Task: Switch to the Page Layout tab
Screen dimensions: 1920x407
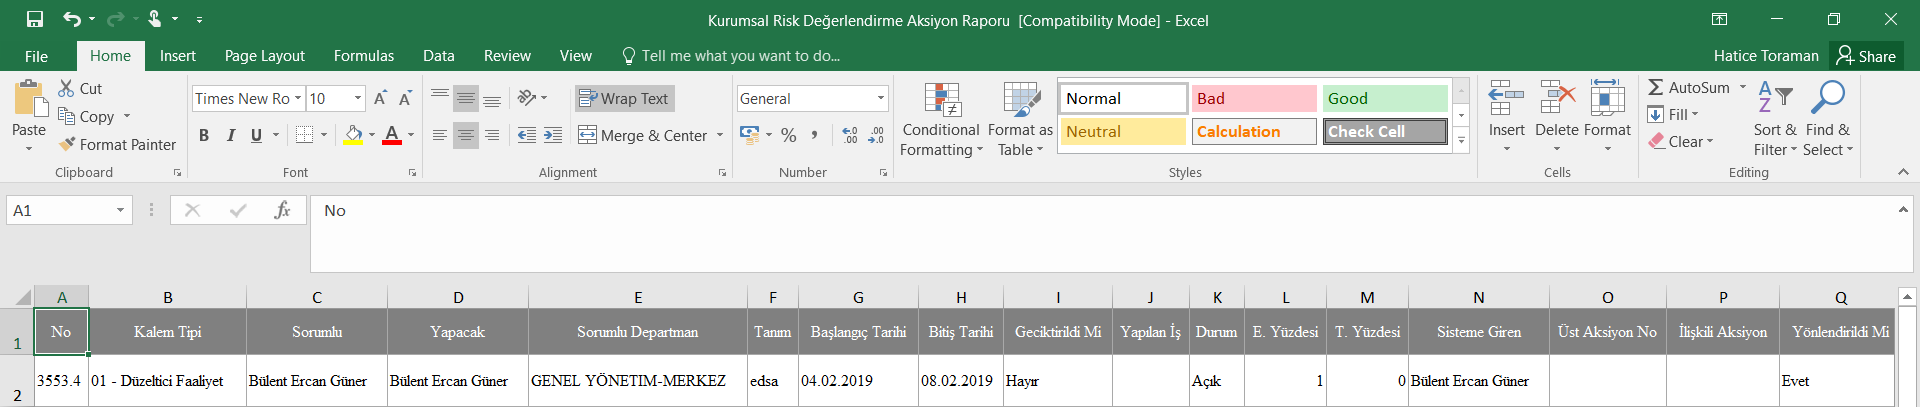Action: pyautogui.click(x=264, y=56)
